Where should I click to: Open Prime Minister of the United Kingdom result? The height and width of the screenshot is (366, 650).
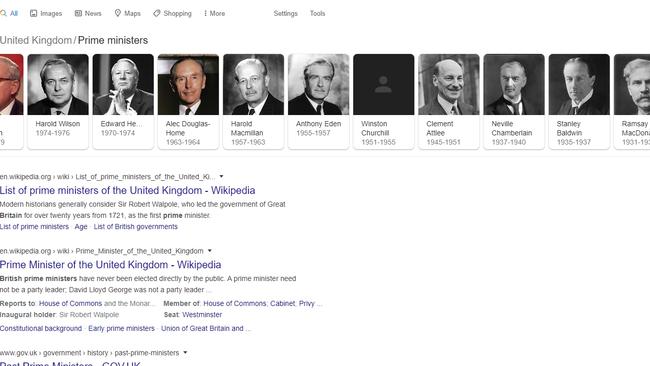[x=111, y=265]
